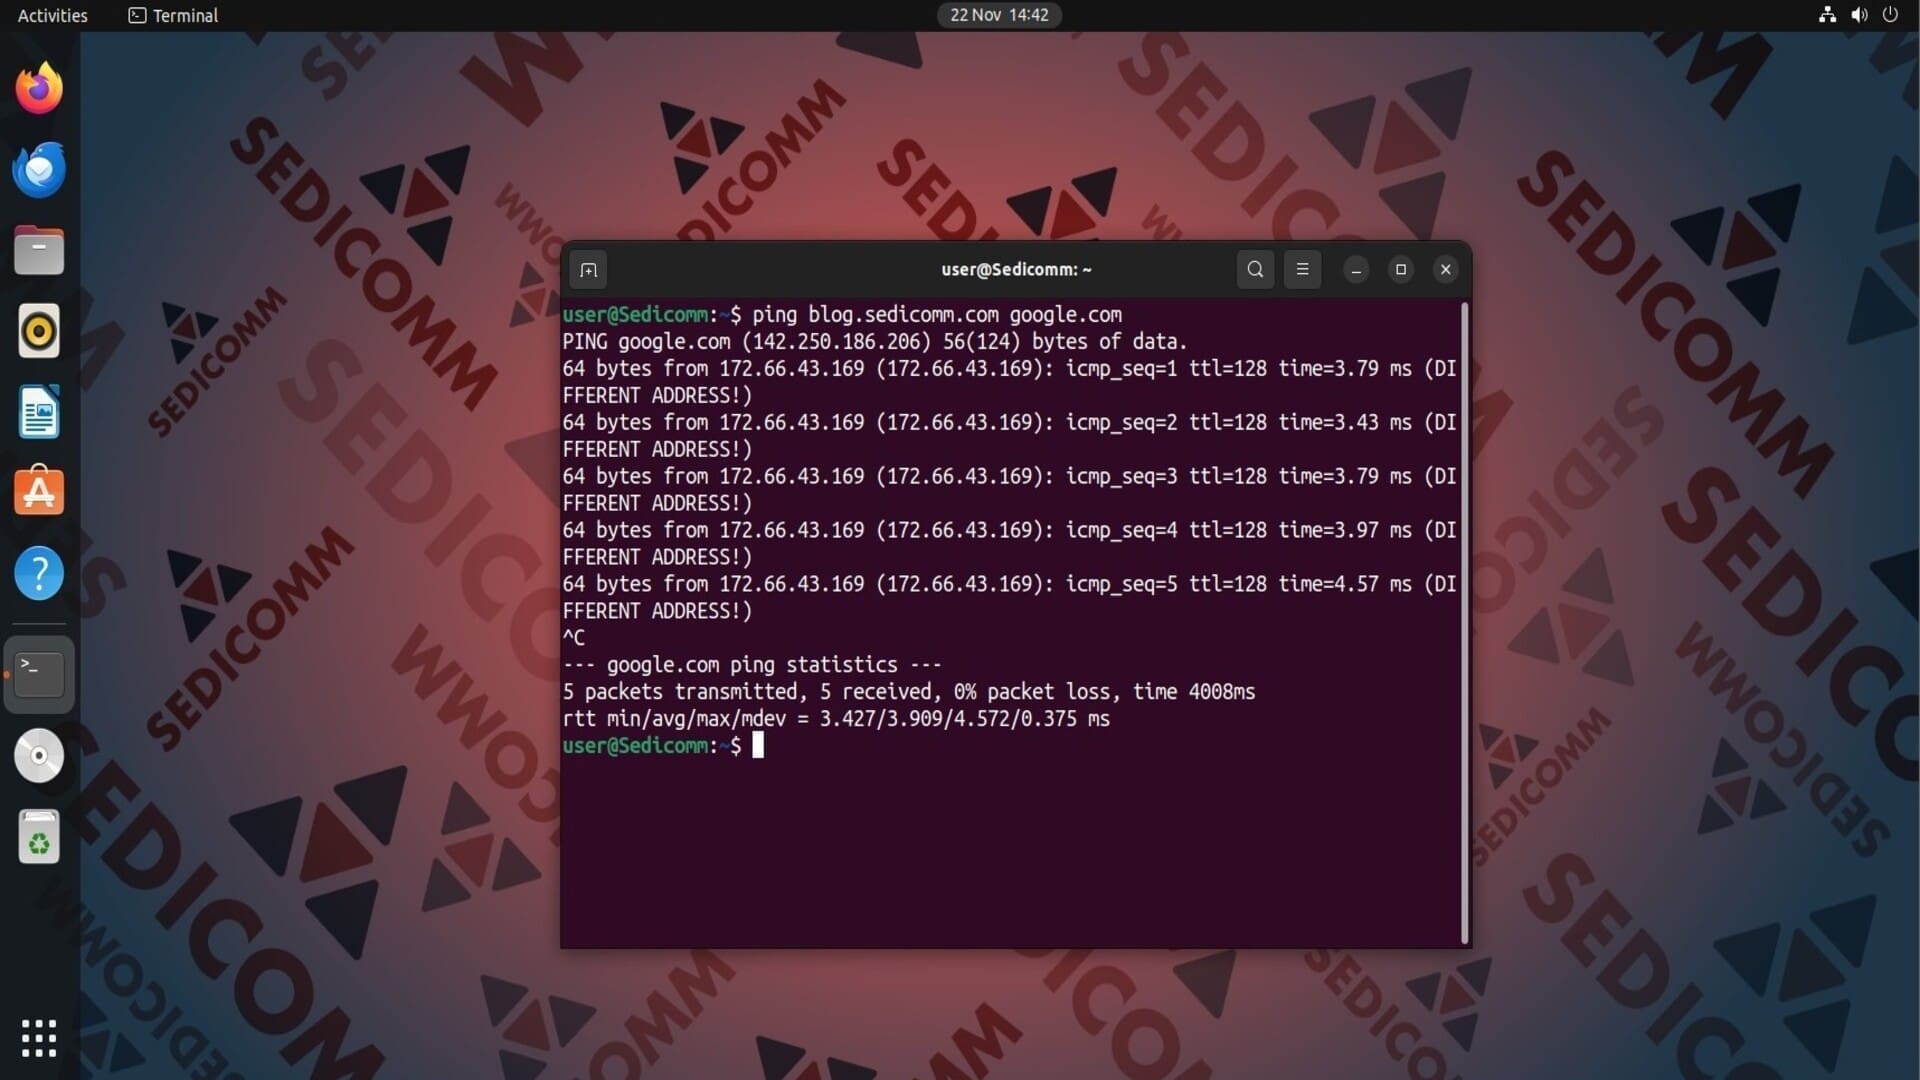
Task: Maximize the terminal window
Action: (1400, 270)
